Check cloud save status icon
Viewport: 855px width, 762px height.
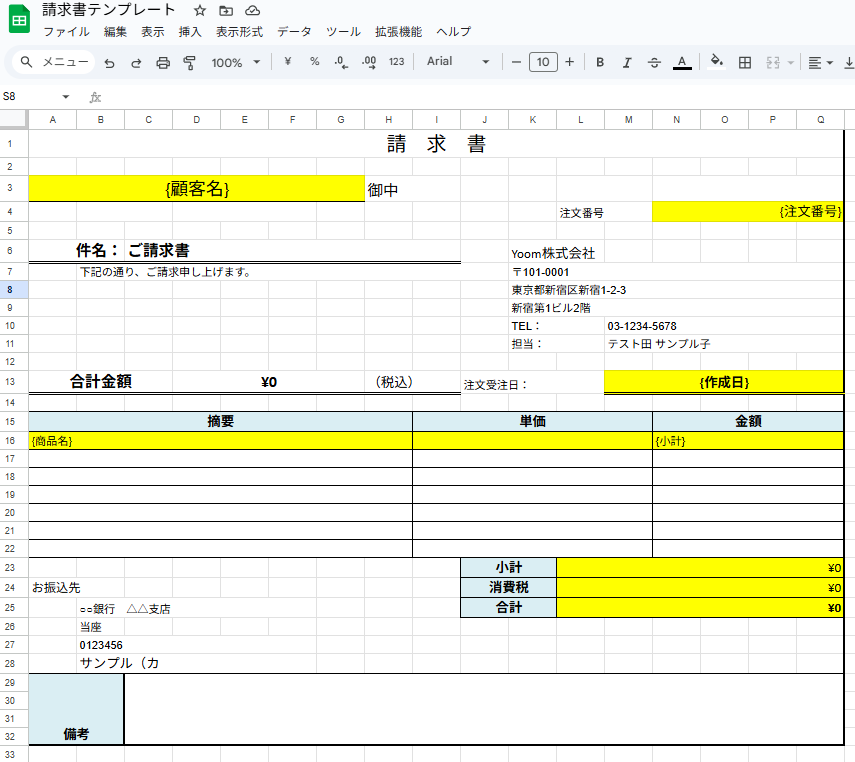click(252, 10)
